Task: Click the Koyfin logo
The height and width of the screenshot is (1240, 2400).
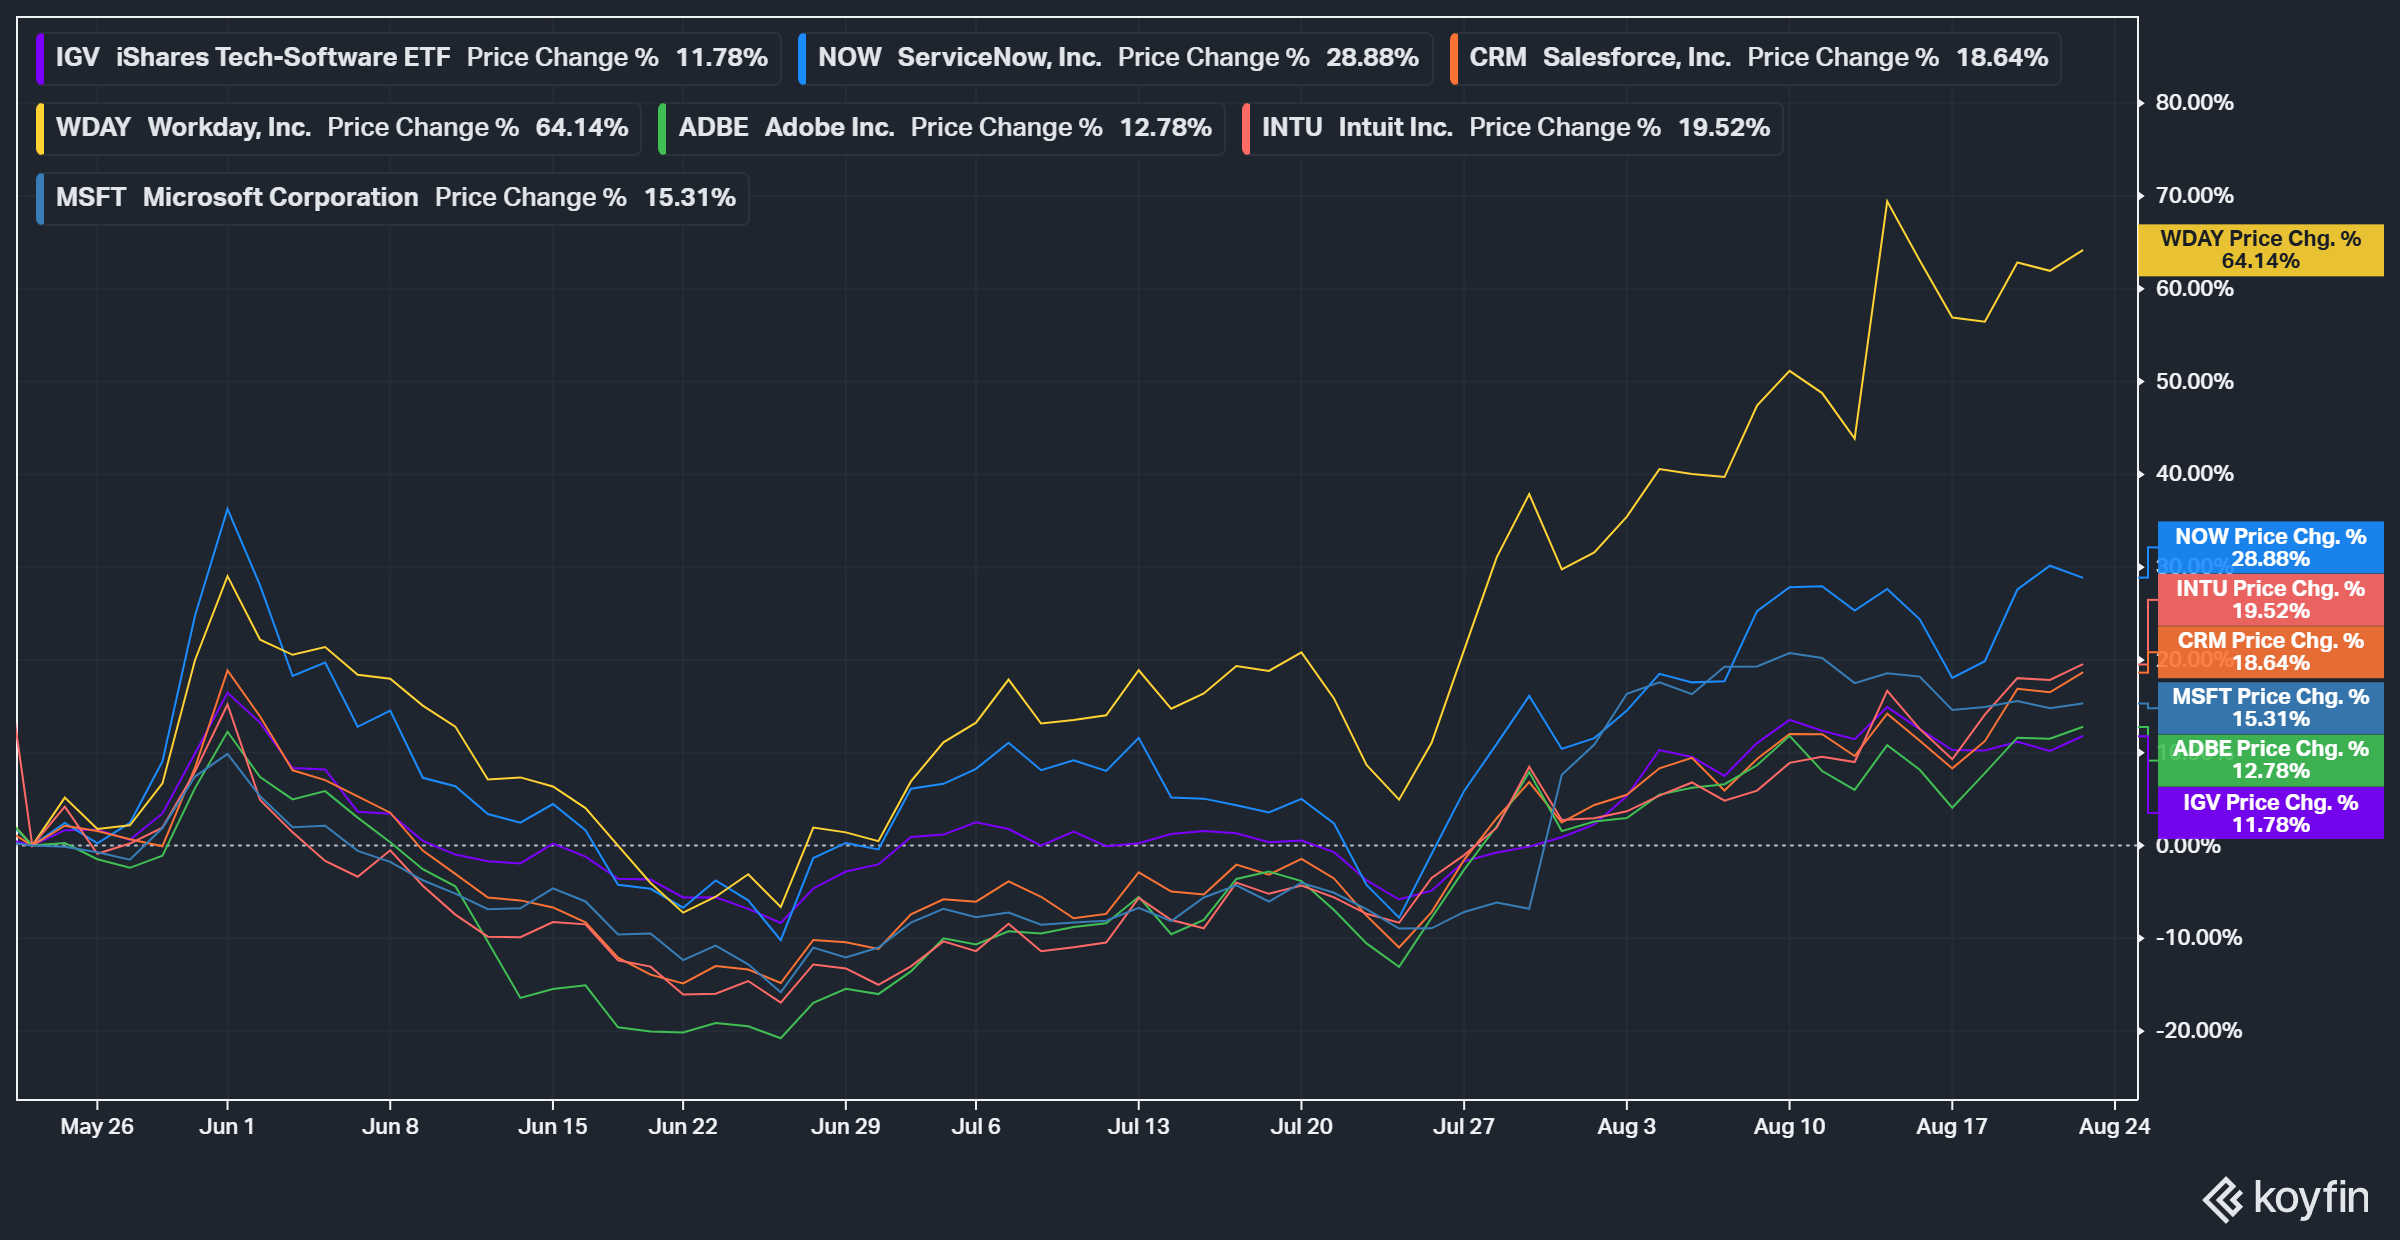Action: coord(2286,1198)
